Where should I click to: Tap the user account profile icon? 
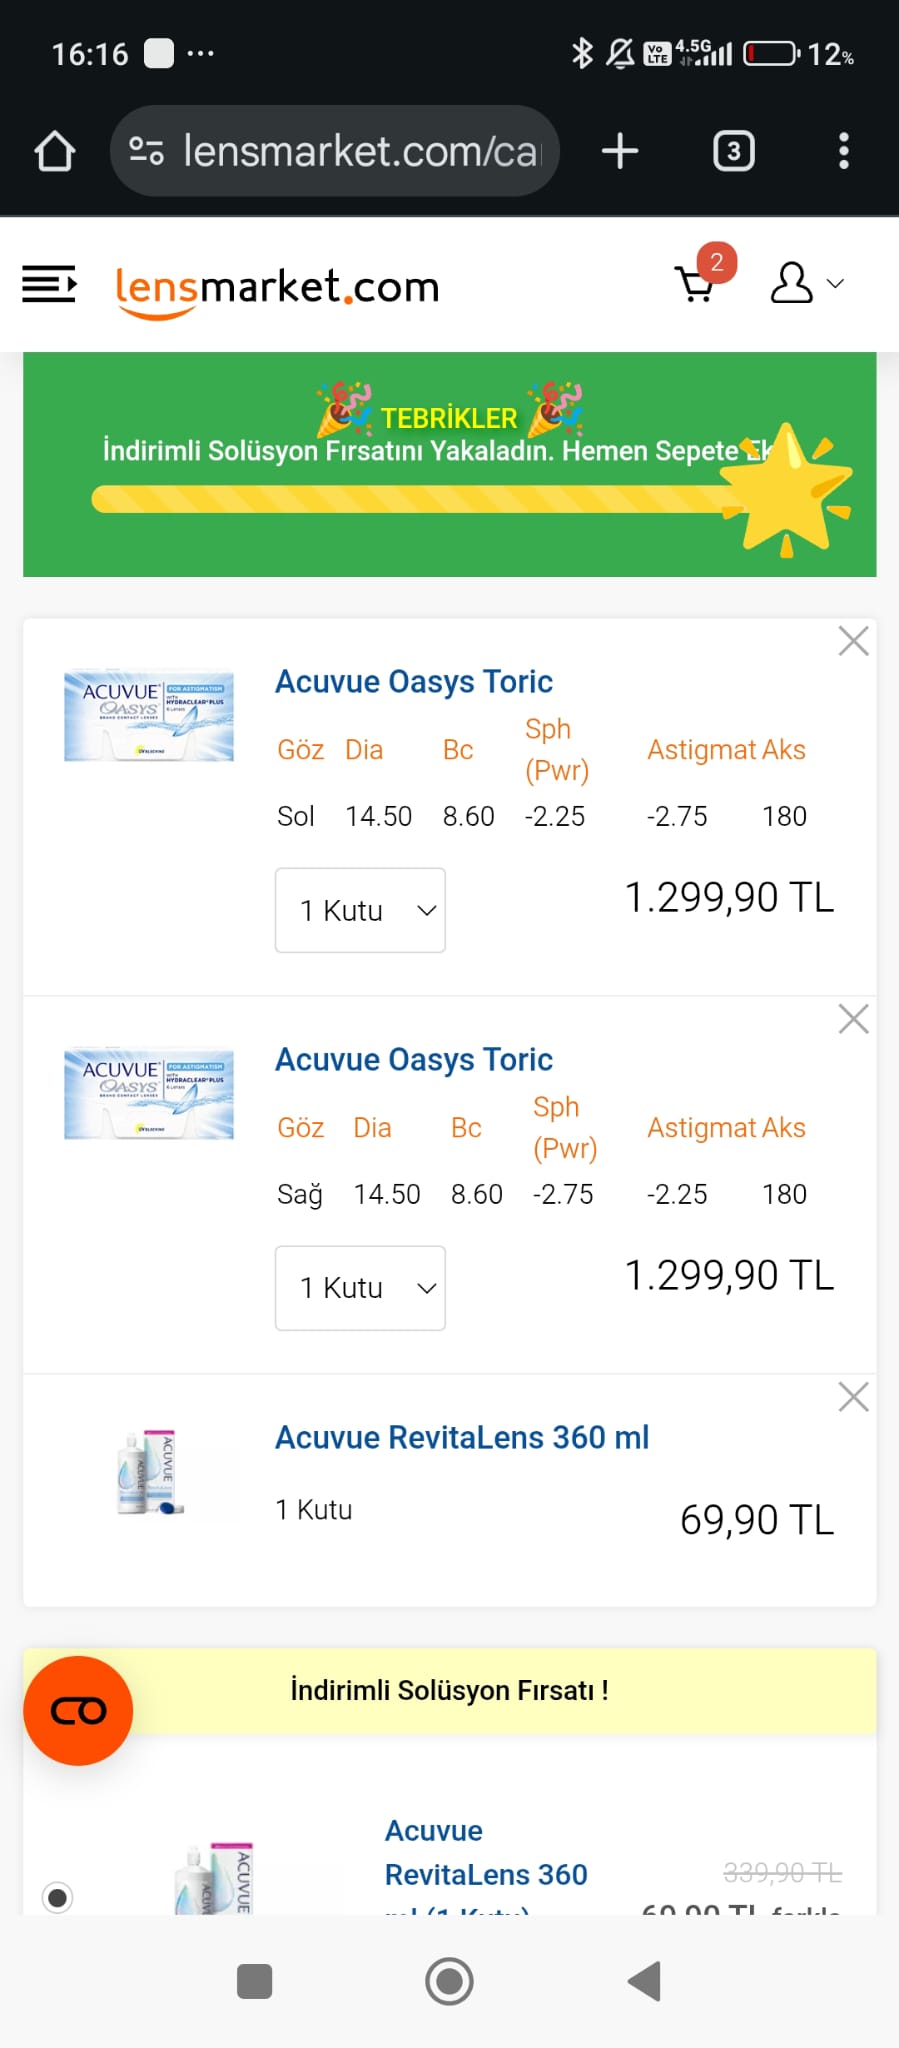[791, 283]
